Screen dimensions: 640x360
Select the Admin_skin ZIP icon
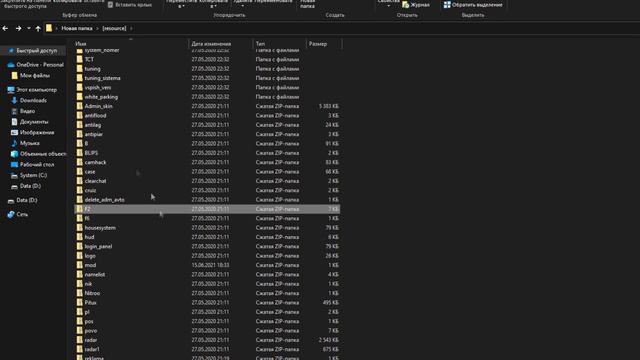[x=80, y=106]
